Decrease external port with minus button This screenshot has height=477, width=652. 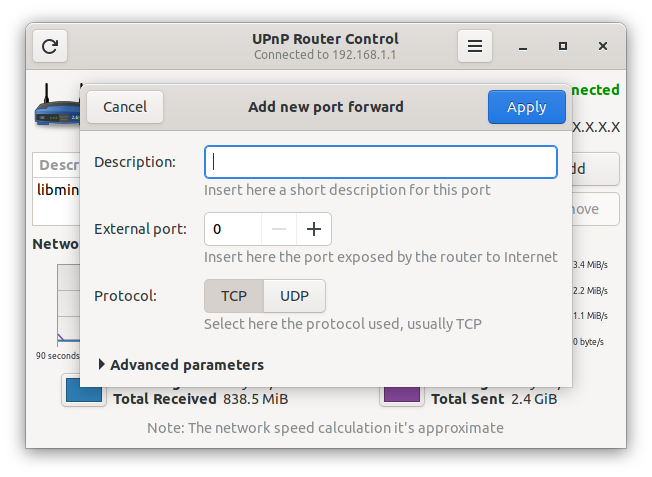coord(279,229)
